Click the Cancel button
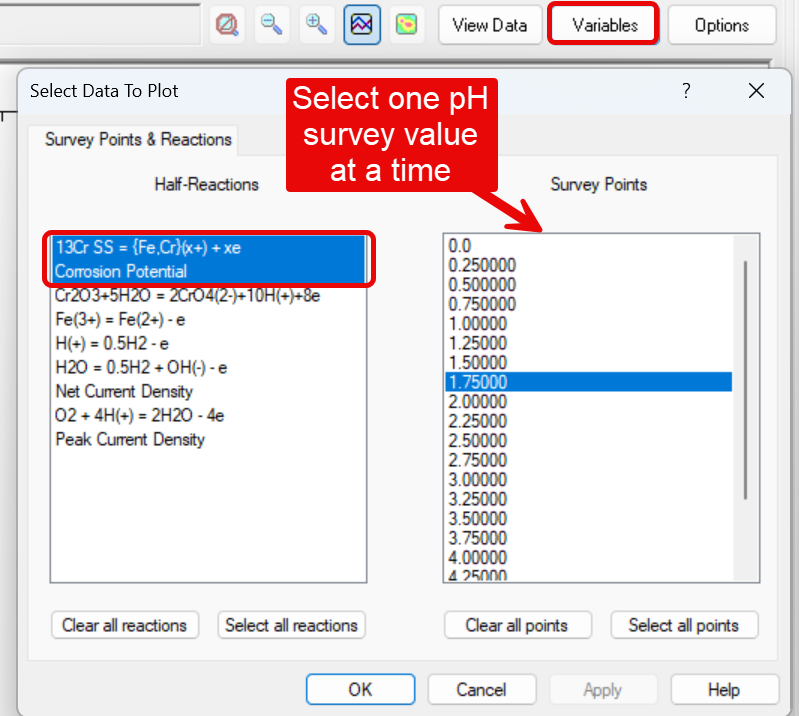The image size is (799, 716). coord(482,690)
